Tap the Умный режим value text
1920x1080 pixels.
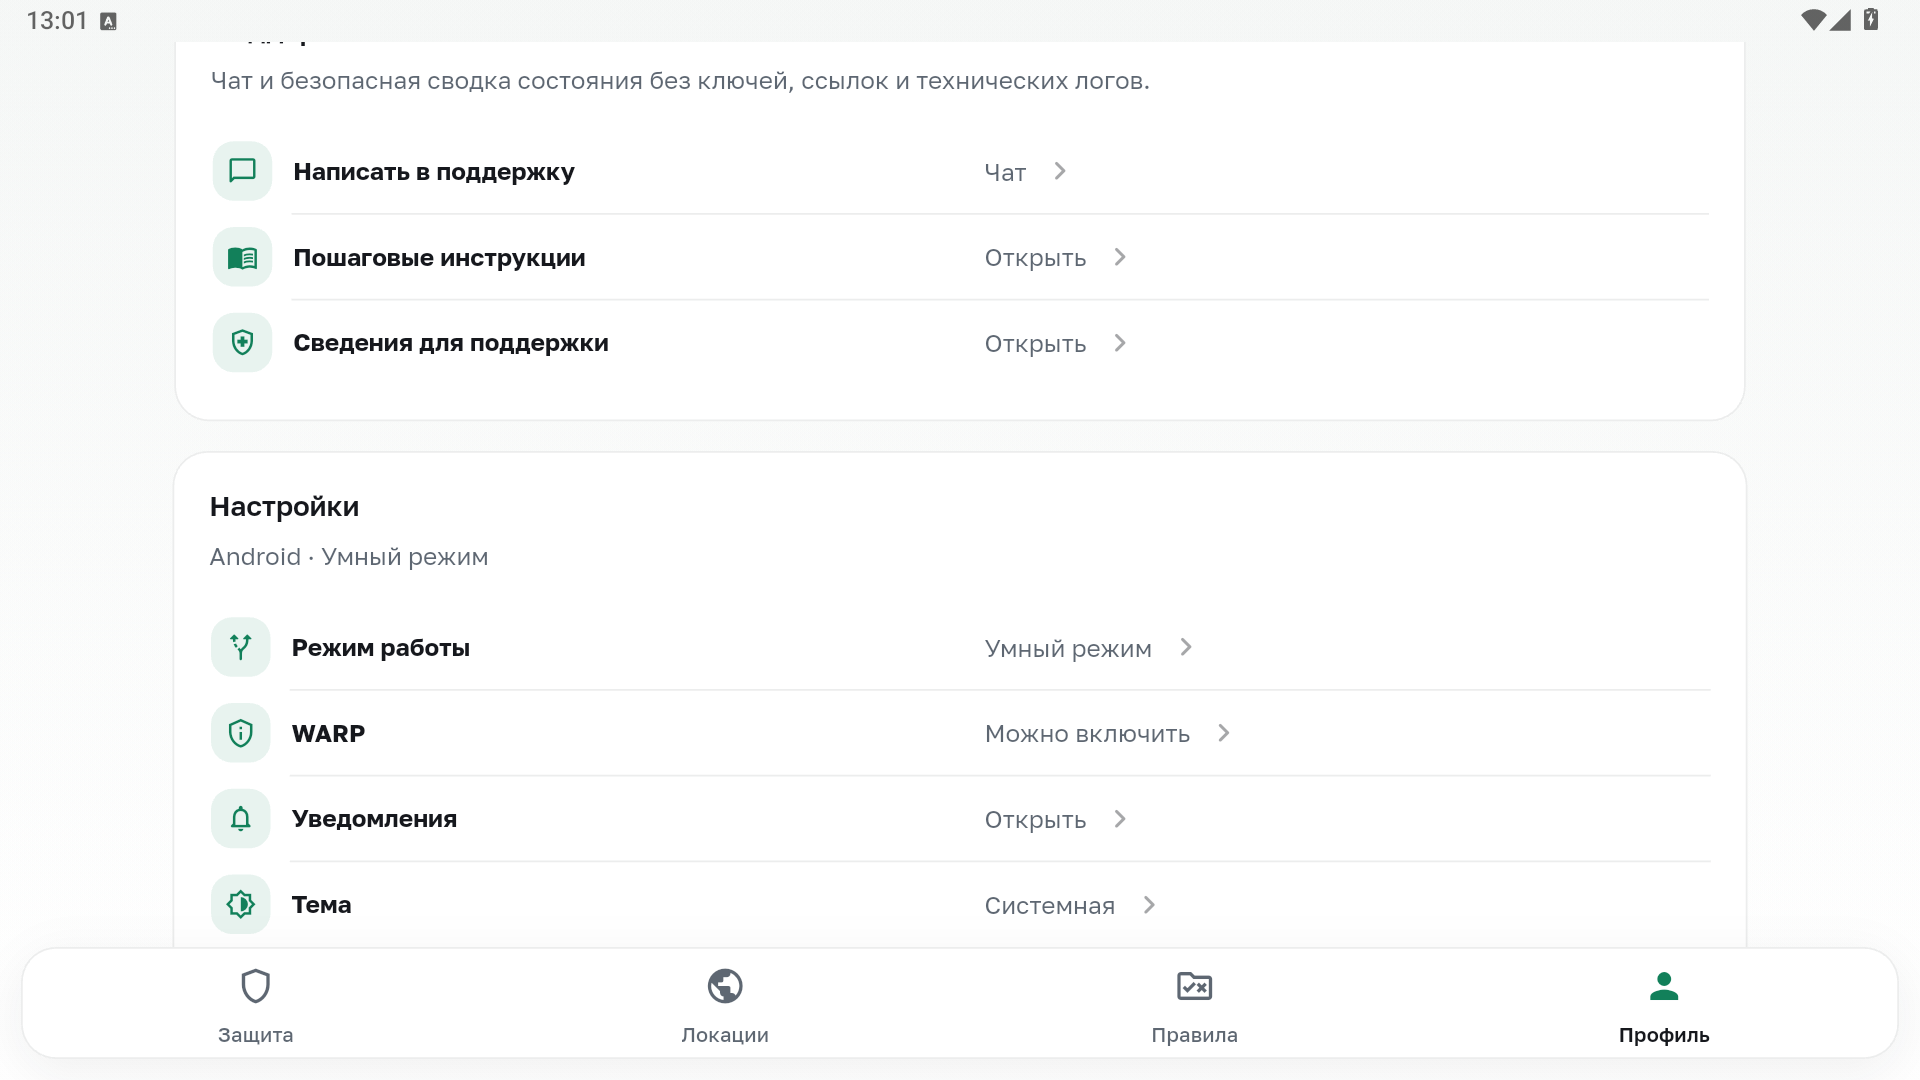1068,648
